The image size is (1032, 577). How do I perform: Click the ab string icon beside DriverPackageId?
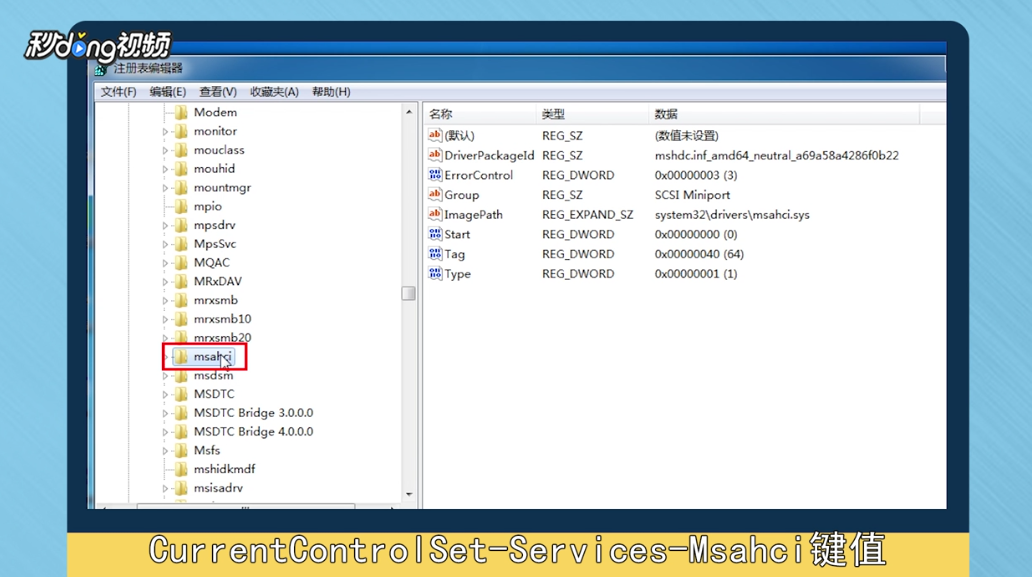(x=433, y=155)
